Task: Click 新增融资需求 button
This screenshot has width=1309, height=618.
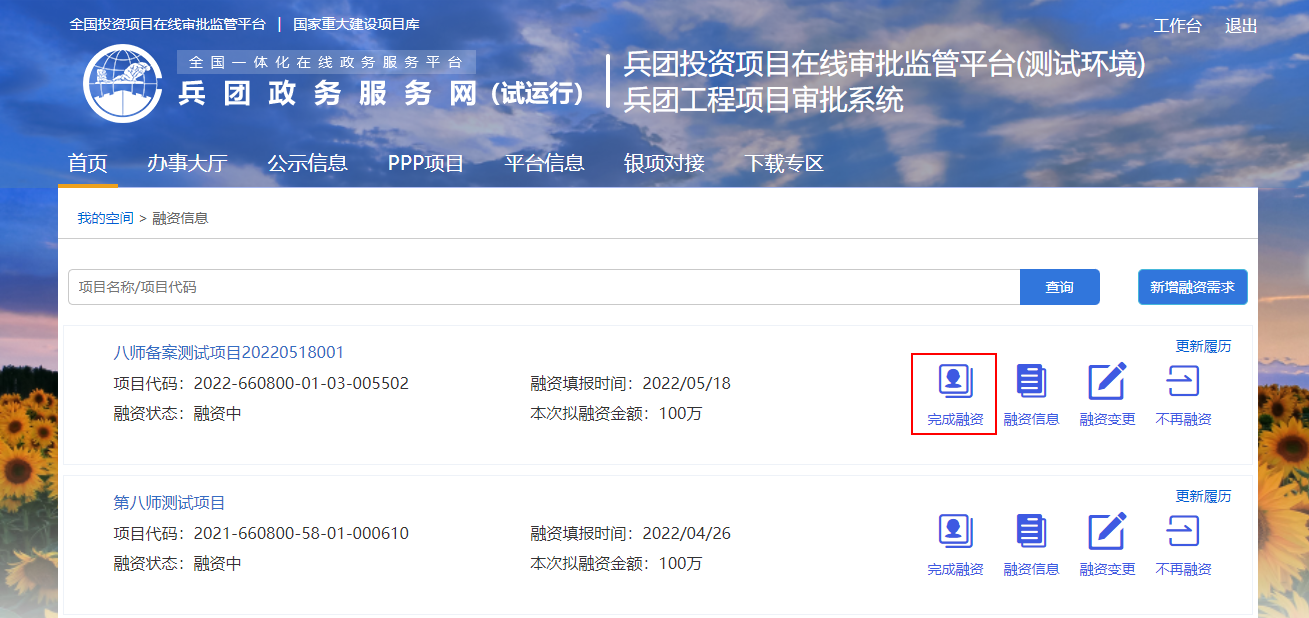Action: click(x=1192, y=287)
